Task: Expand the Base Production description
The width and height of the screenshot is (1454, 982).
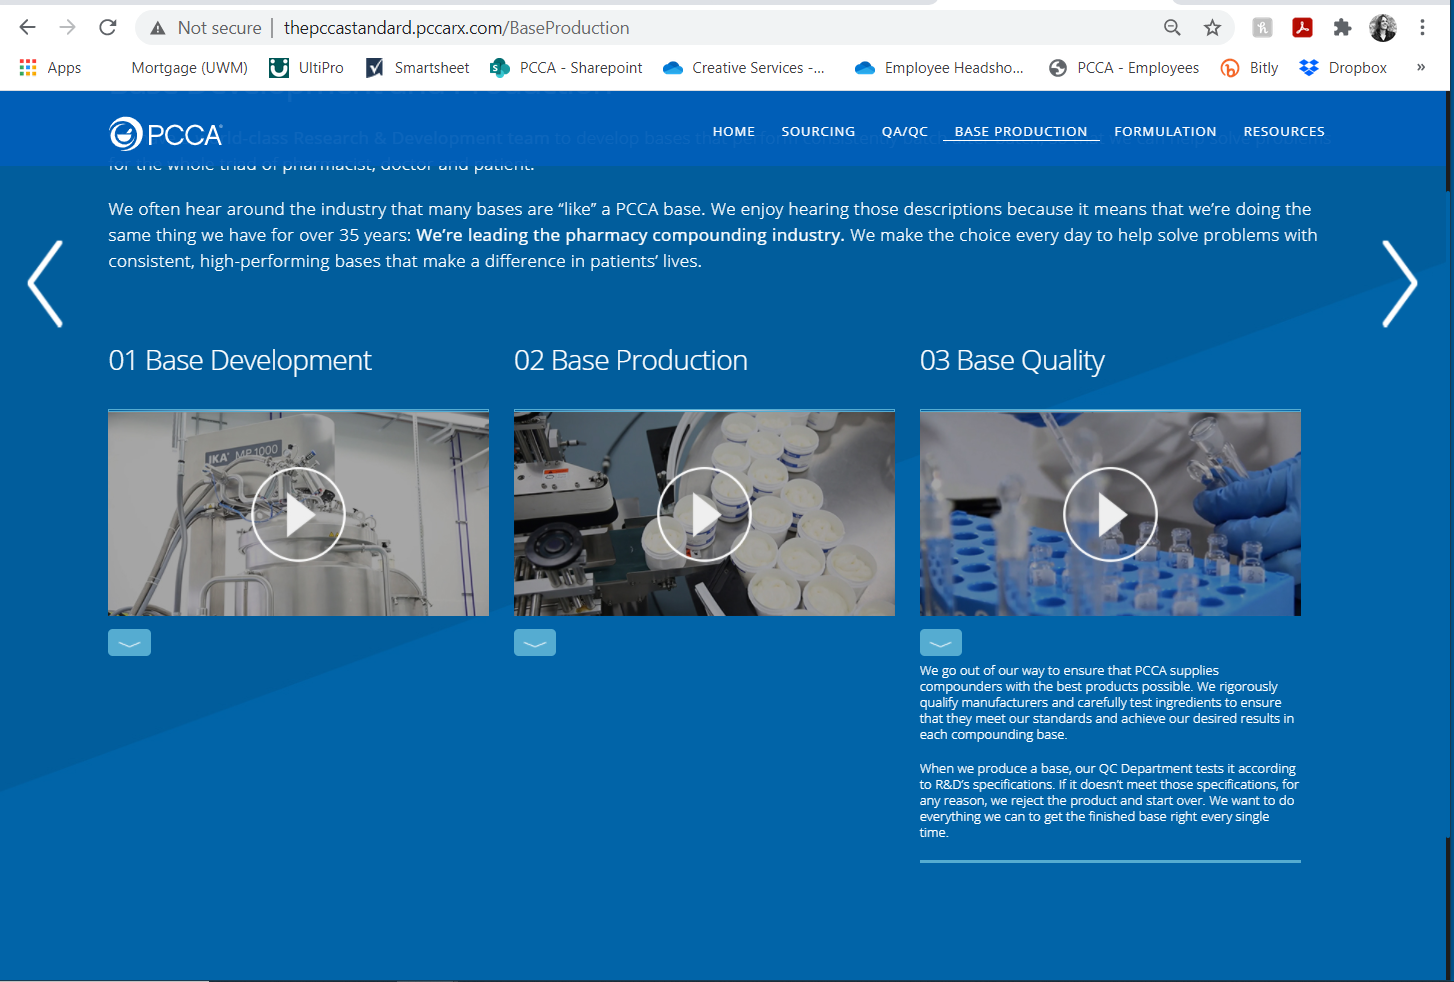Action: point(535,643)
